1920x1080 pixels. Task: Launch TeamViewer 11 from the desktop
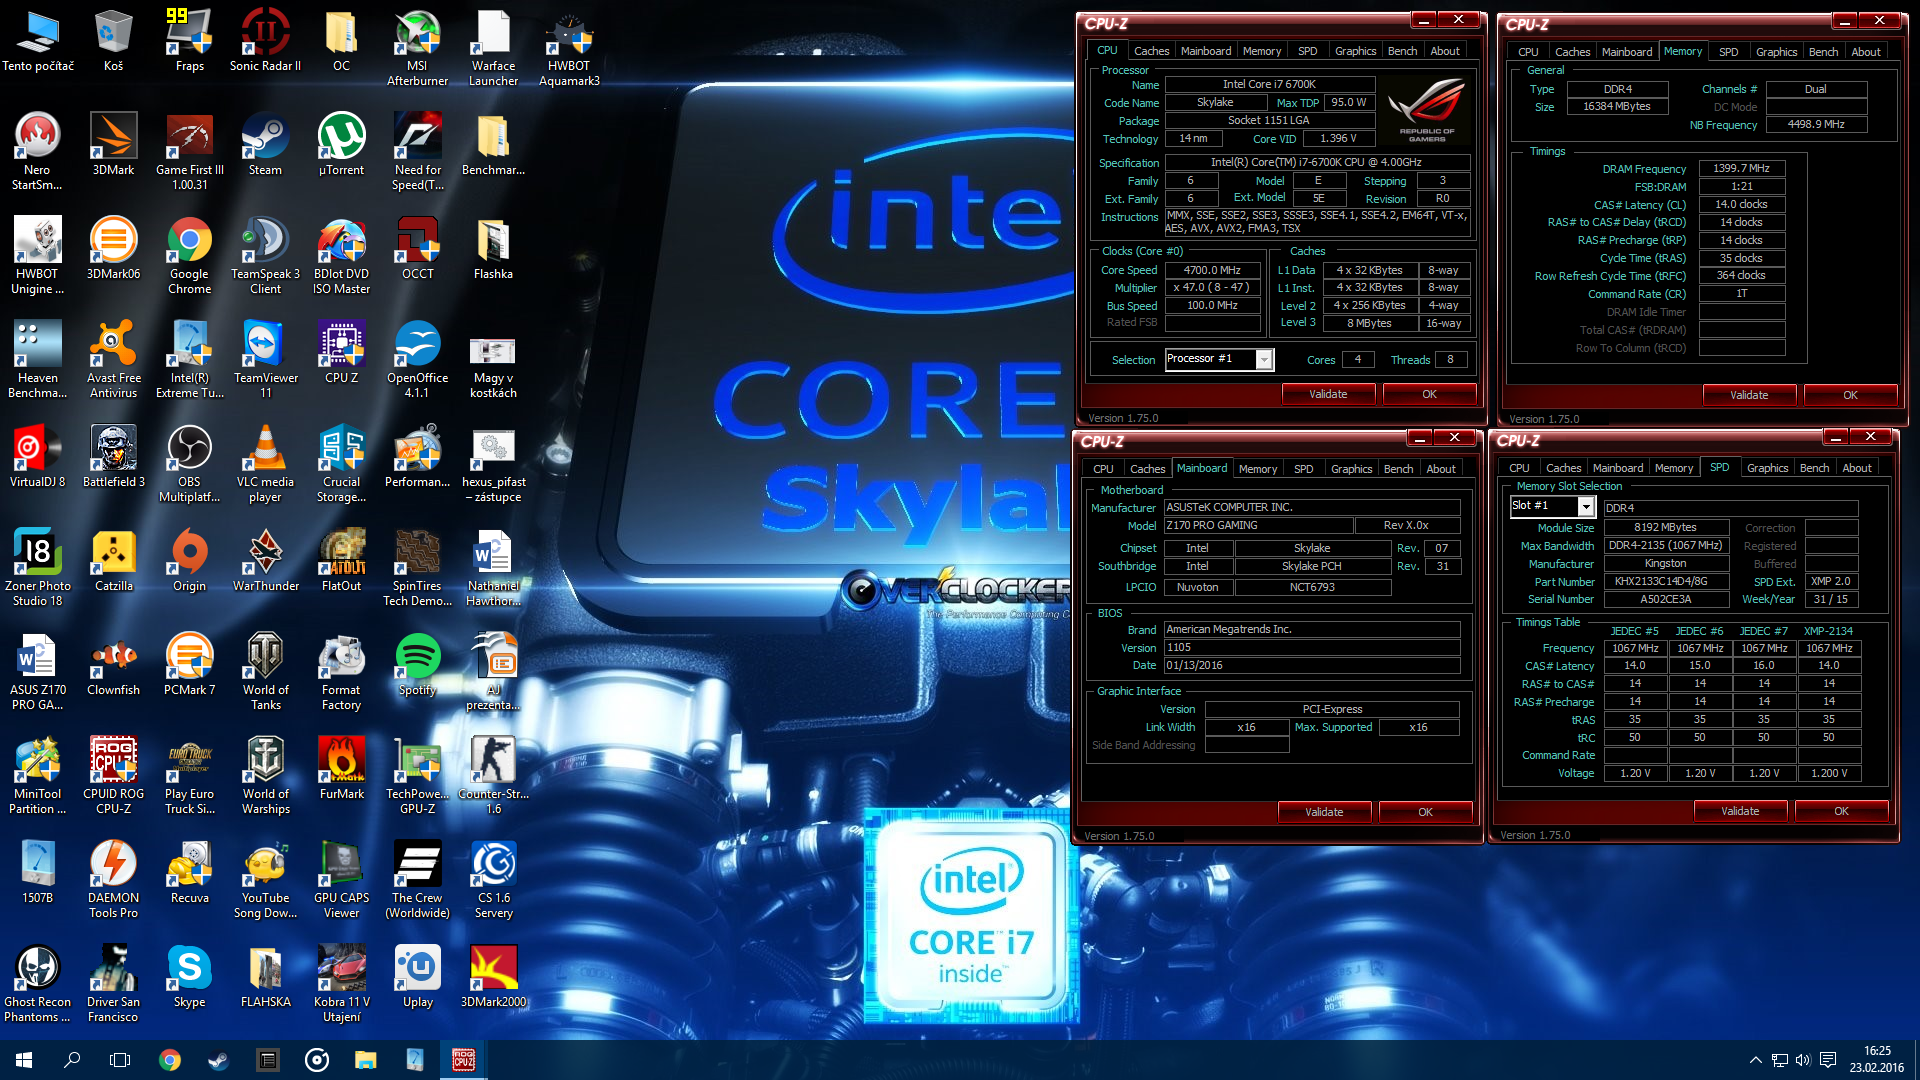265,360
